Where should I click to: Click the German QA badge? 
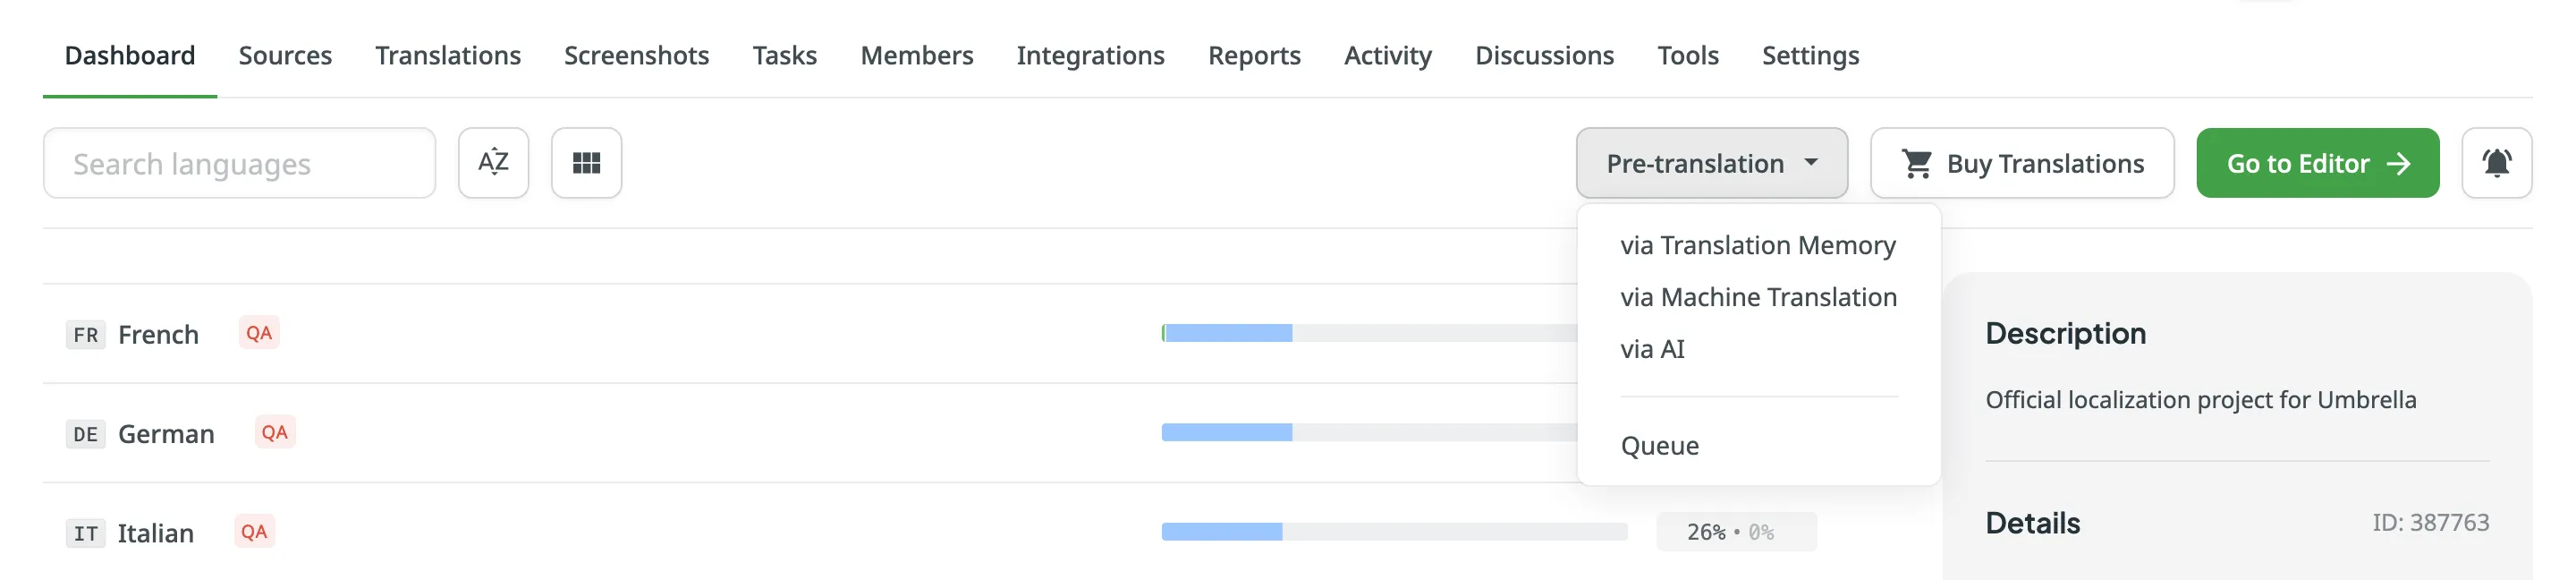coord(274,432)
